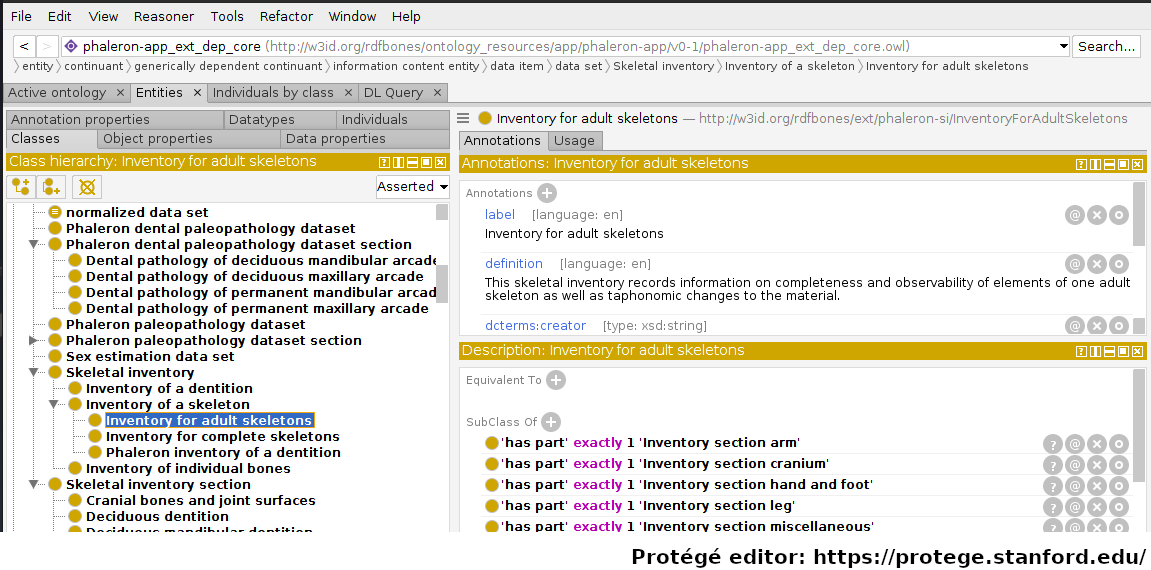Open the Annotation properties tab
The height and width of the screenshot is (570, 1151).
pos(115,120)
